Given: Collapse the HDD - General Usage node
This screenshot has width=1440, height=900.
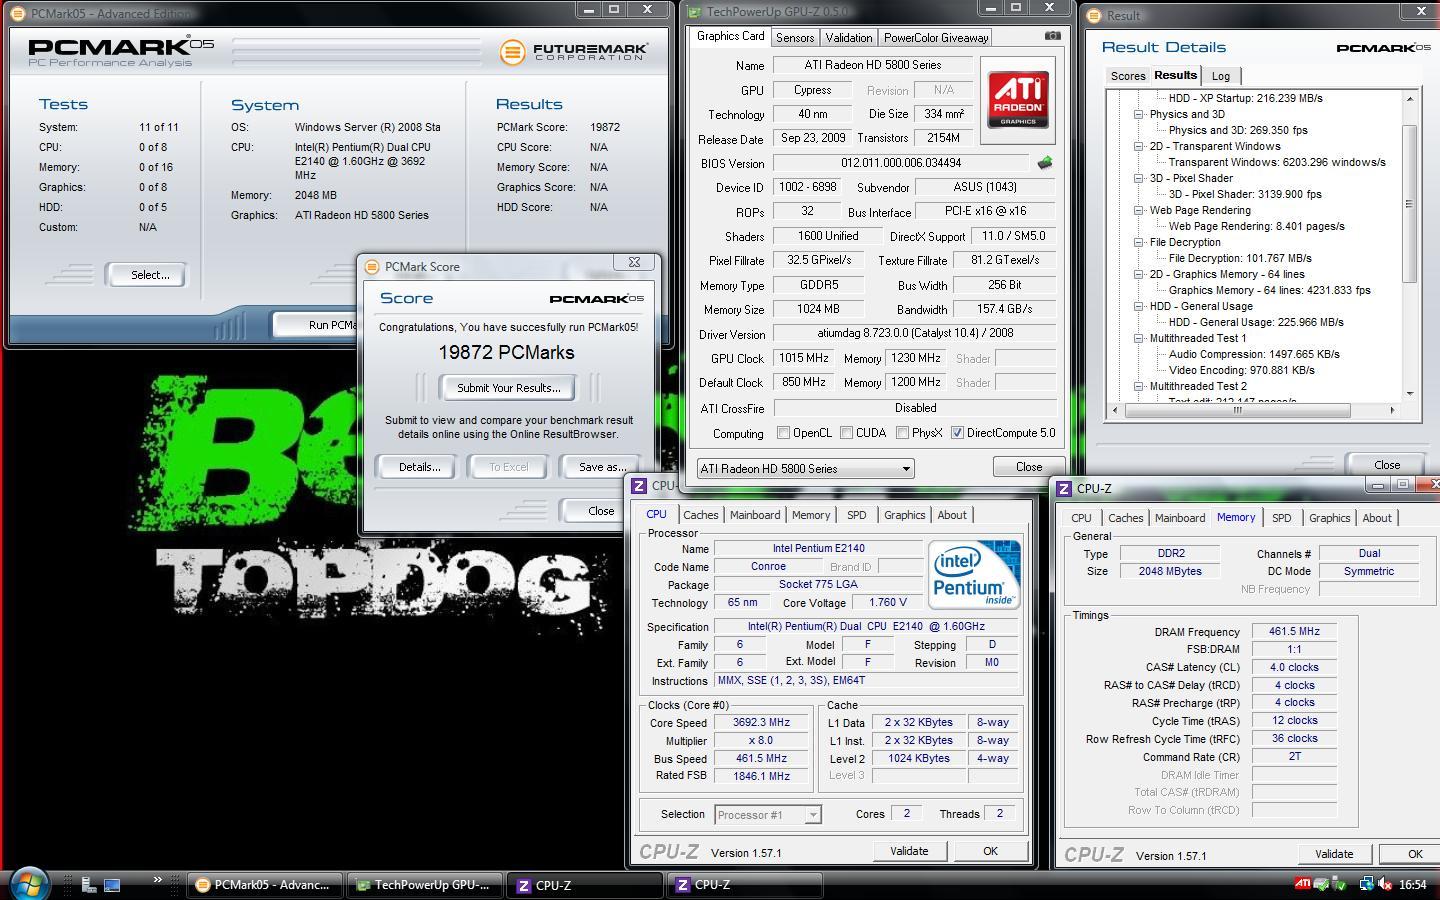Looking at the screenshot, I should pyautogui.click(x=1138, y=306).
